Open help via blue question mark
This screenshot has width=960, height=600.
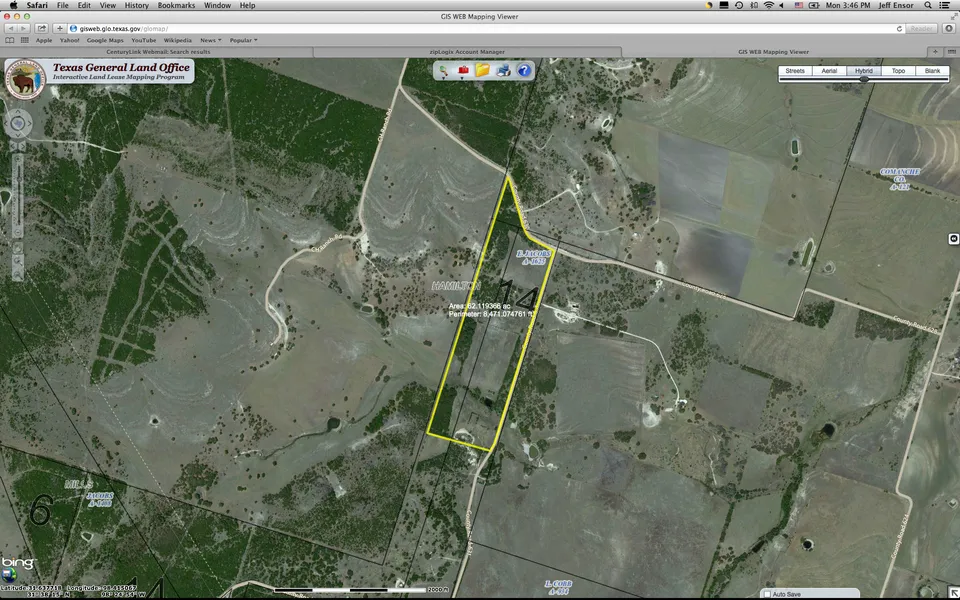[x=524, y=70]
